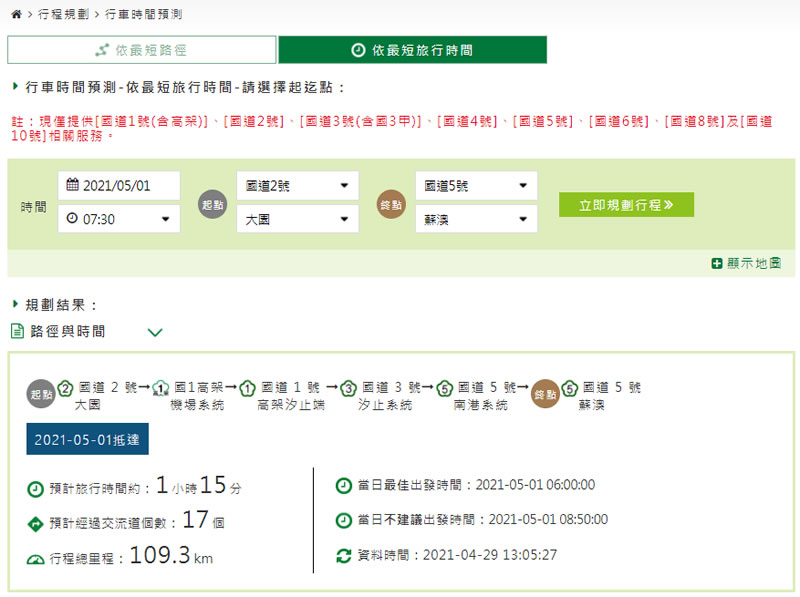Click the brown 終點 badge in route results
This screenshot has height=597, width=800.
tap(545, 394)
